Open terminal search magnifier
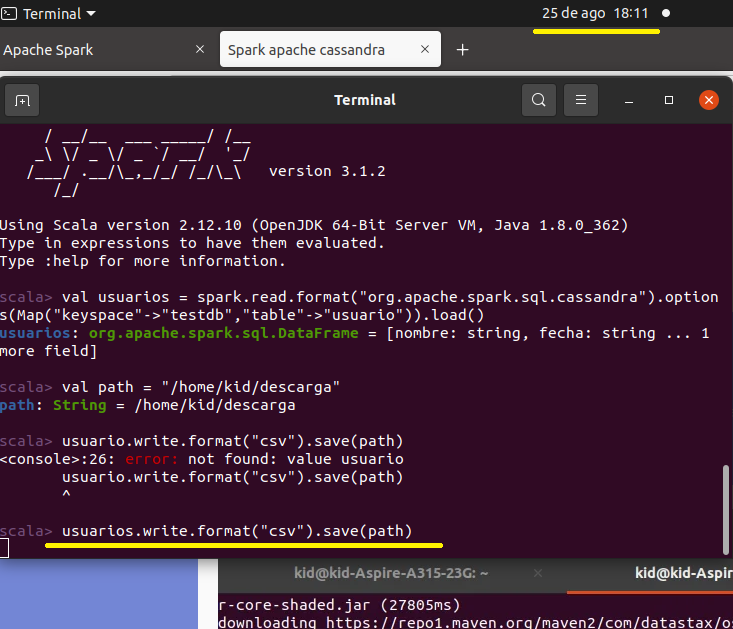The height and width of the screenshot is (629, 733). pos(539,100)
